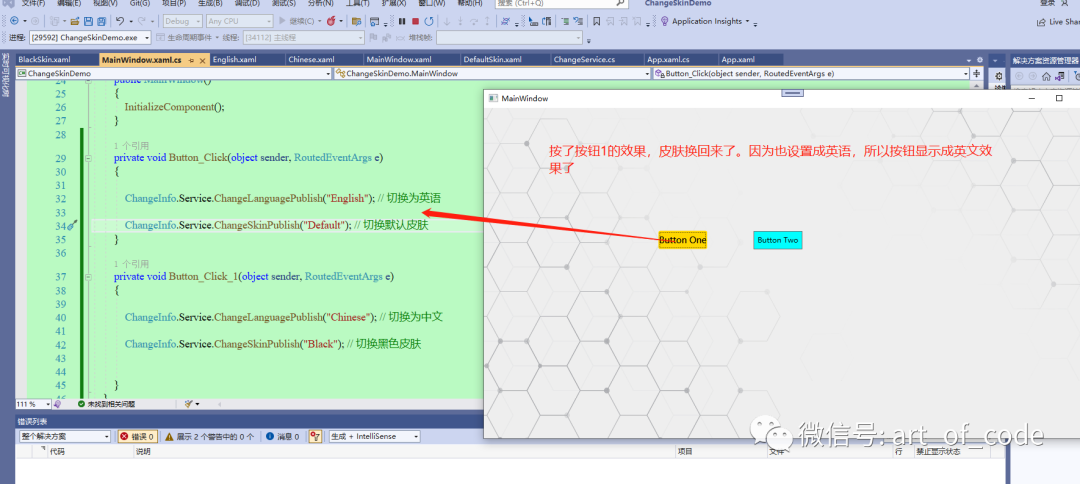This screenshot has height=484, width=1080.
Task: Click the screwdriver indicator on line 34
Action: [x=72, y=226]
